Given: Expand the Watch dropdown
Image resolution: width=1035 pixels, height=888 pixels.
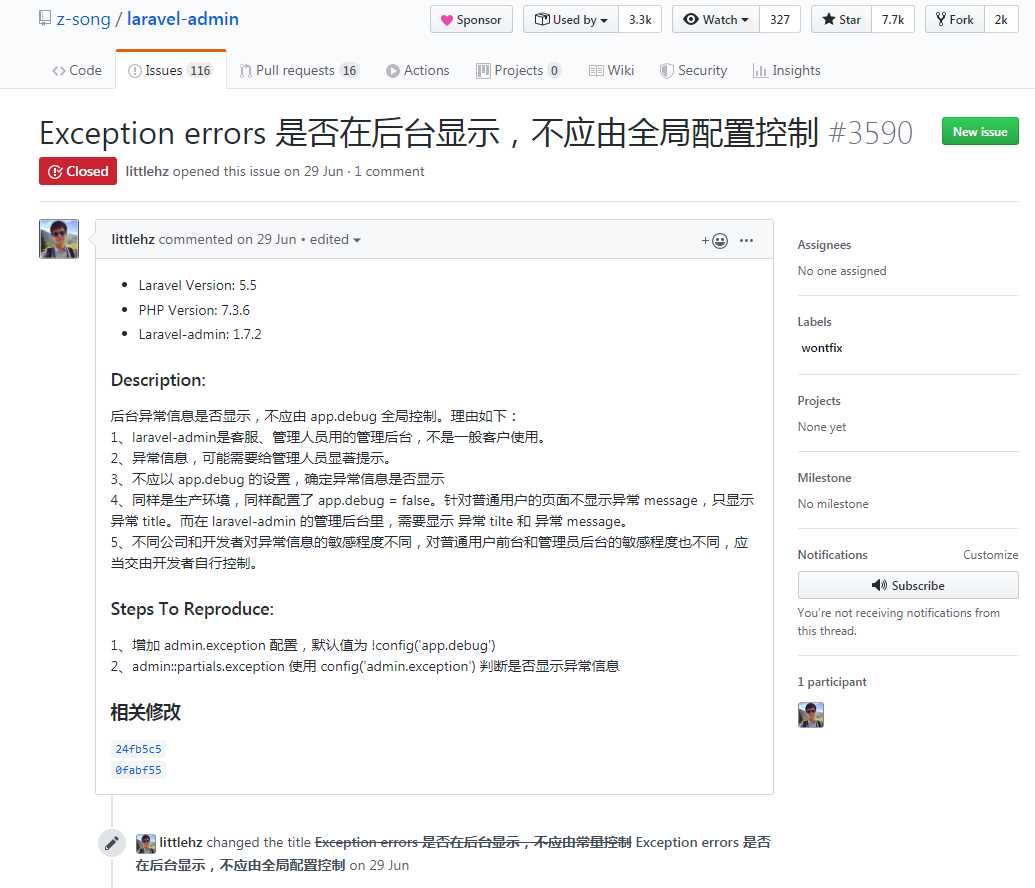Looking at the screenshot, I should (716, 20).
